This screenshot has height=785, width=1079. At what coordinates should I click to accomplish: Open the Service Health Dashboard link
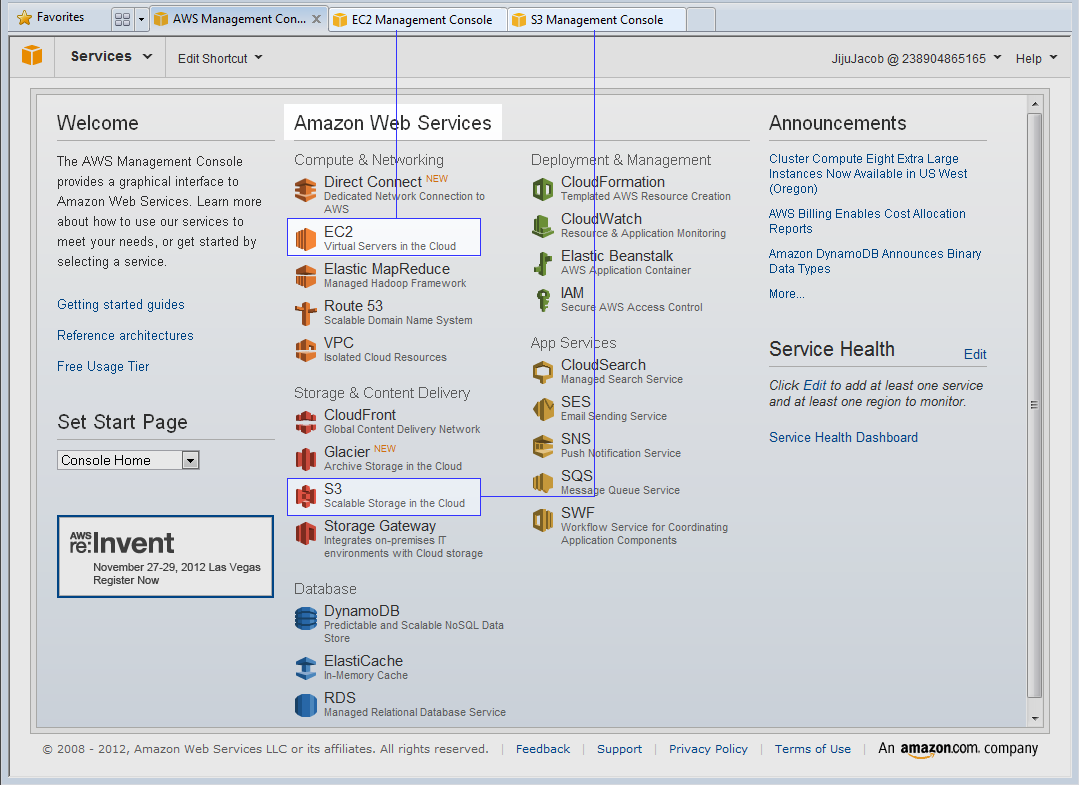click(x=843, y=437)
